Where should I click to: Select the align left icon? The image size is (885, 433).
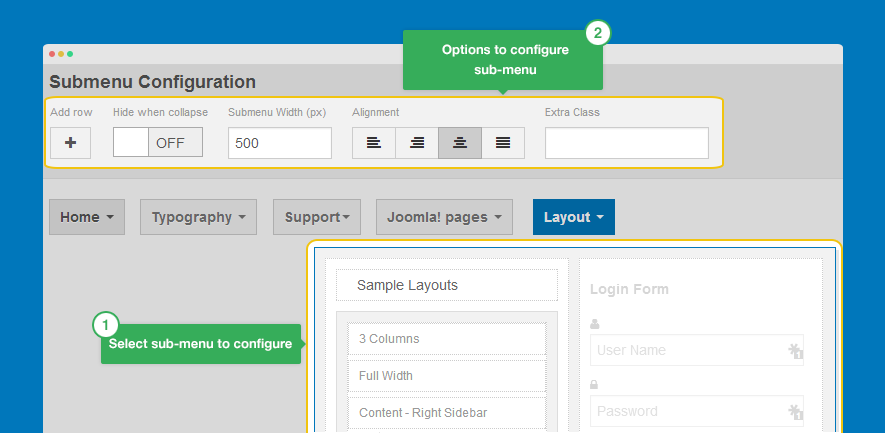374,143
